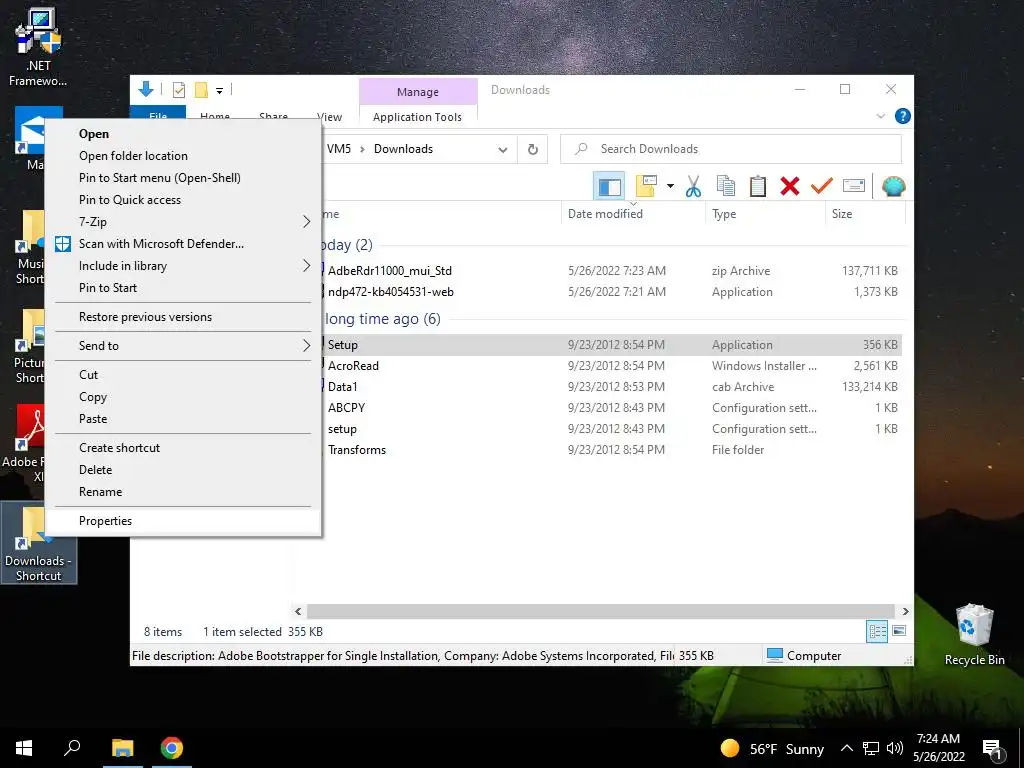The height and width of the screenshot is (768, 1024).
Task: Select the ndp472-kb4054531-web file
Action: point(391,292)
